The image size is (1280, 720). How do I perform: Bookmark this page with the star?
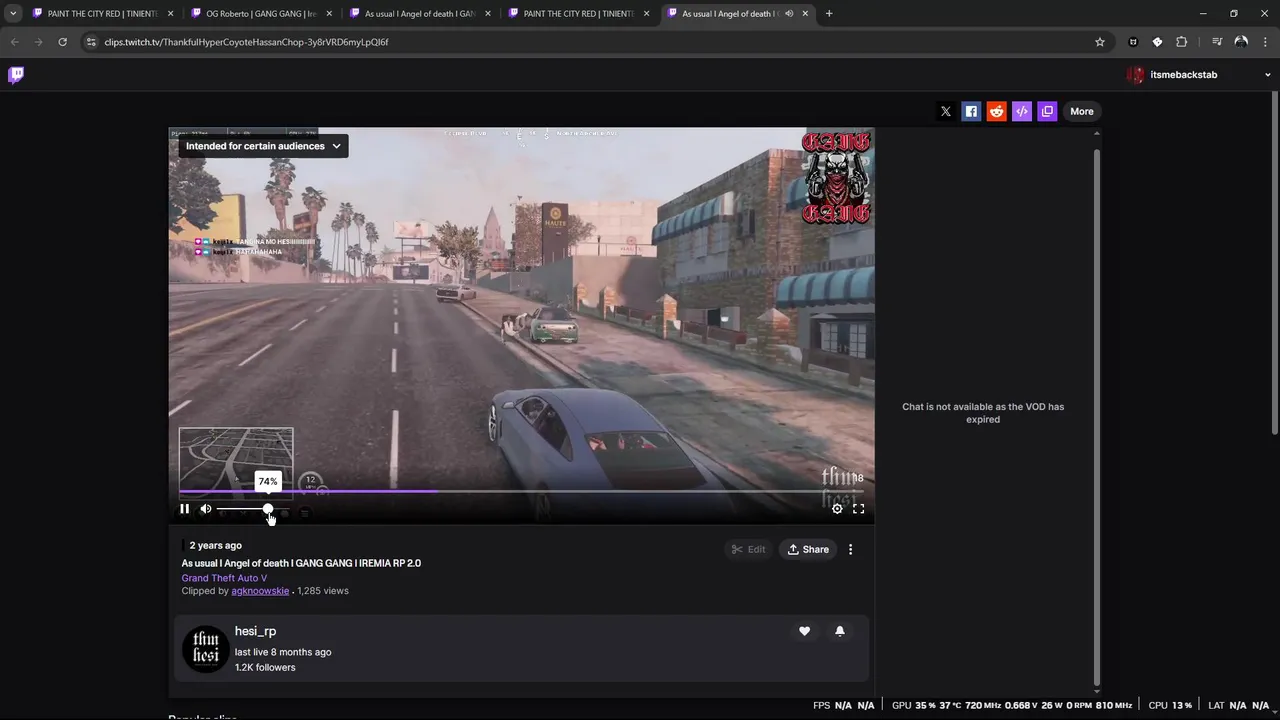[x=1100, y=42]
